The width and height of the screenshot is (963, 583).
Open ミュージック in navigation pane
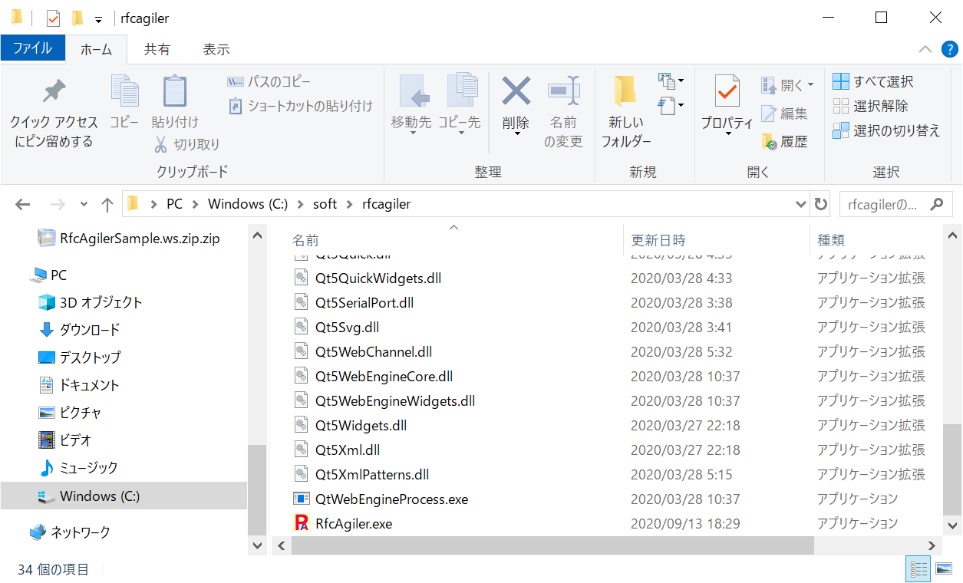(79, 468)
